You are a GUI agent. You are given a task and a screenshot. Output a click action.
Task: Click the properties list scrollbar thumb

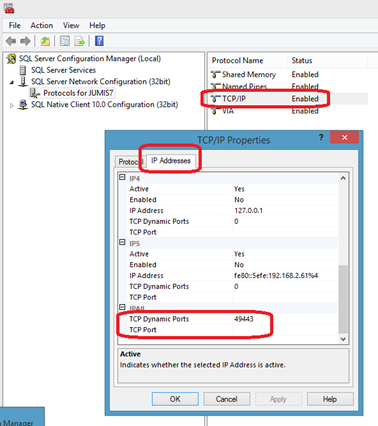coord(343,299)
